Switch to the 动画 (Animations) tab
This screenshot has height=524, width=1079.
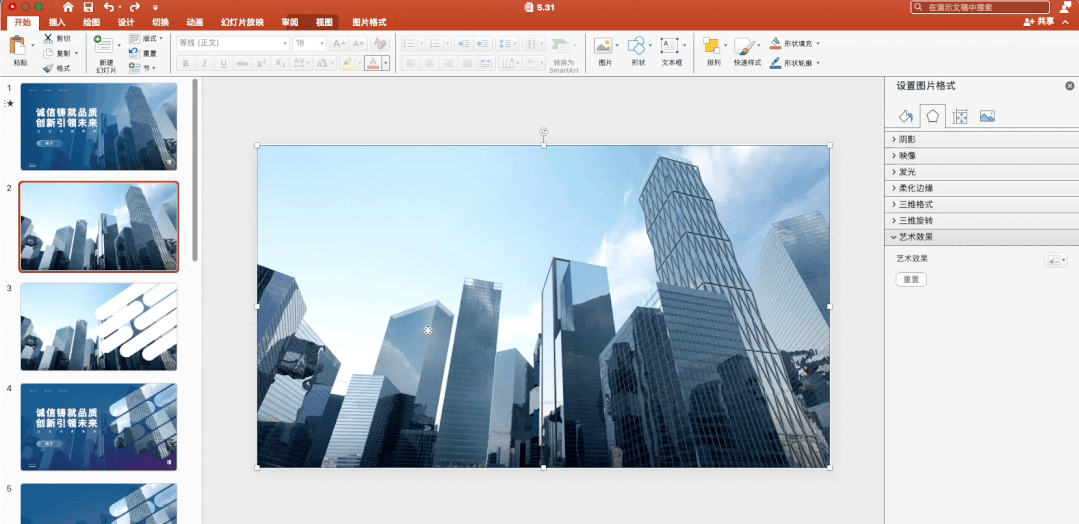pyautogui.click(x=195, y=22)
